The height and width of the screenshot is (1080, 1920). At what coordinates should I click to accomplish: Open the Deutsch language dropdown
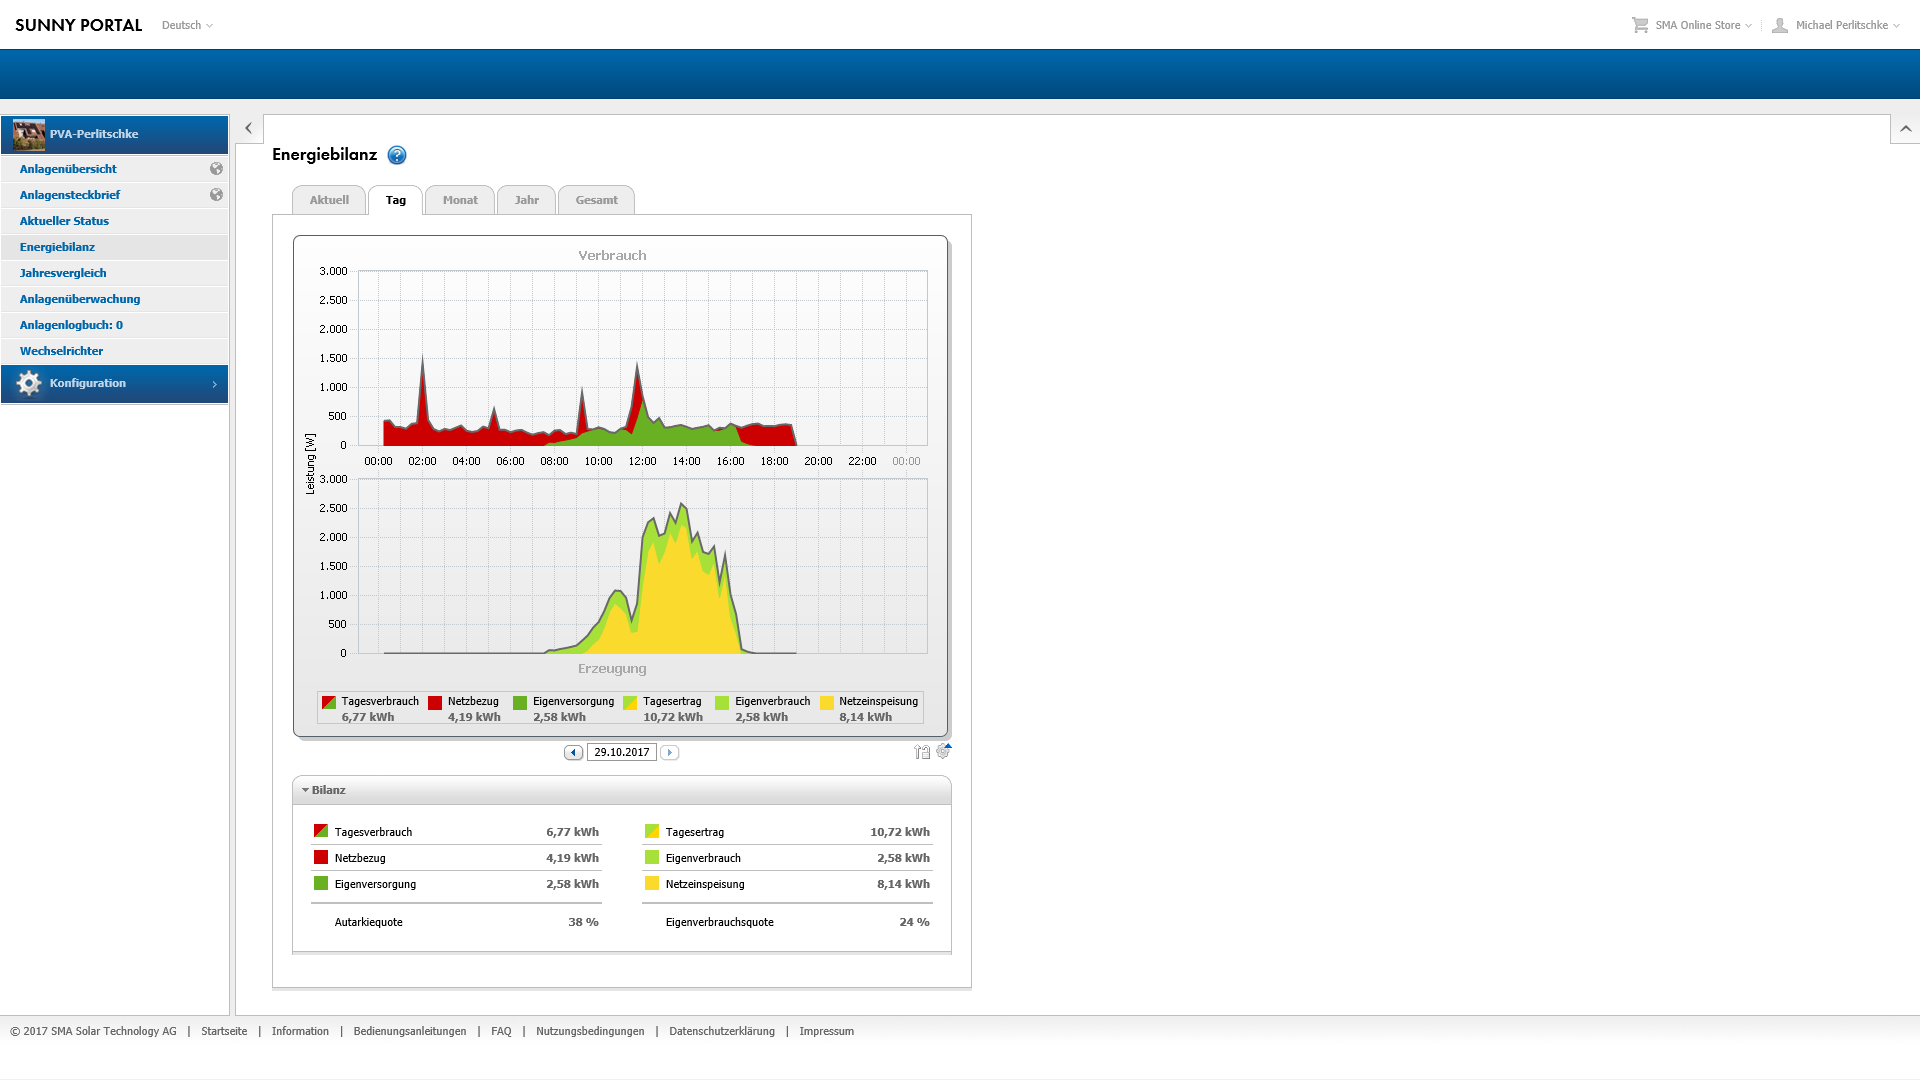pos(187,25)
